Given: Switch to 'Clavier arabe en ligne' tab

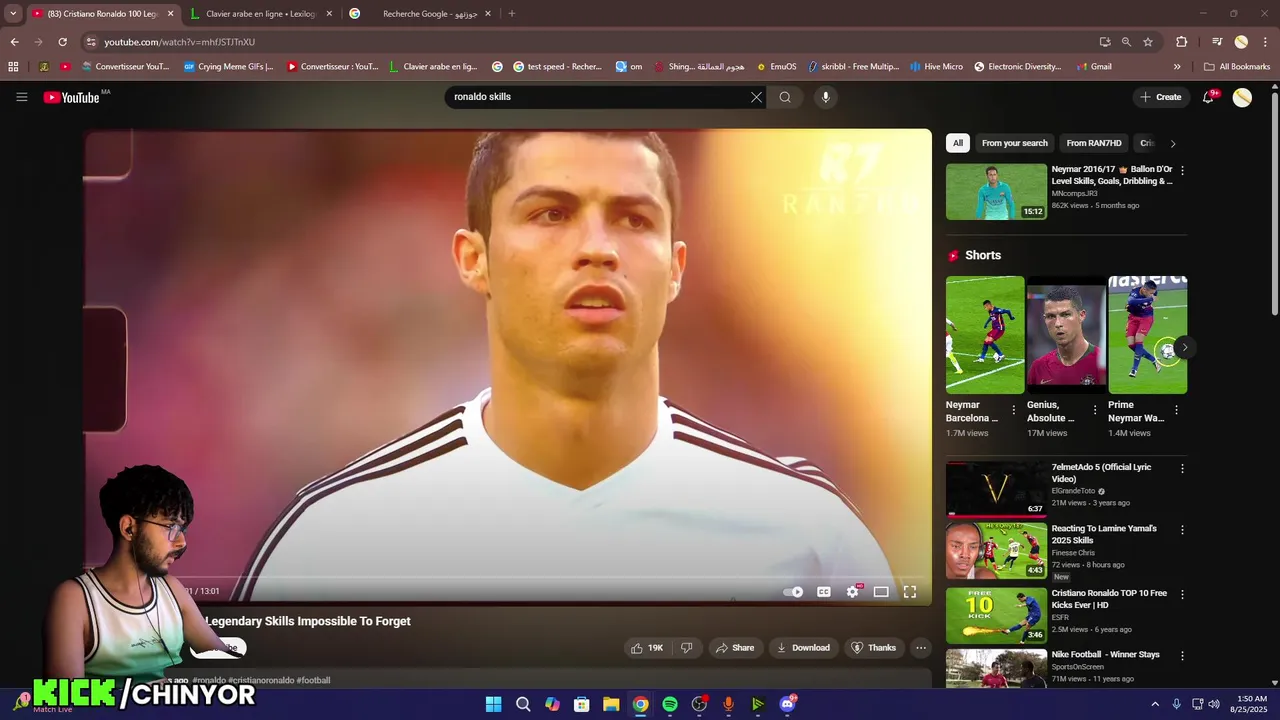Looking at the screenshot, I should 260,14.
